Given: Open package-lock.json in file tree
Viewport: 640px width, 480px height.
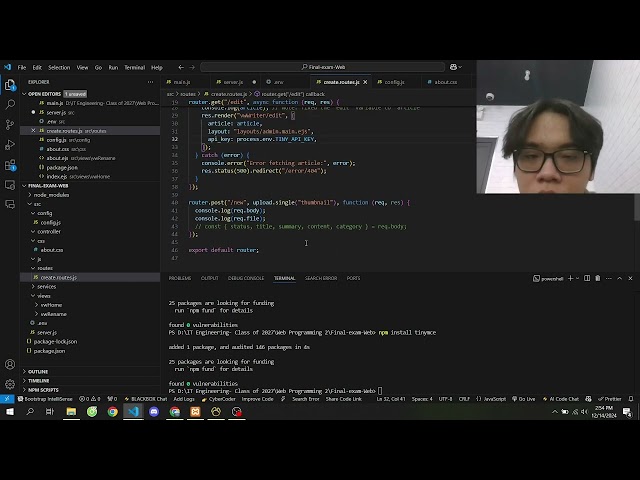Looking at the screenshot, I should 55,342.
